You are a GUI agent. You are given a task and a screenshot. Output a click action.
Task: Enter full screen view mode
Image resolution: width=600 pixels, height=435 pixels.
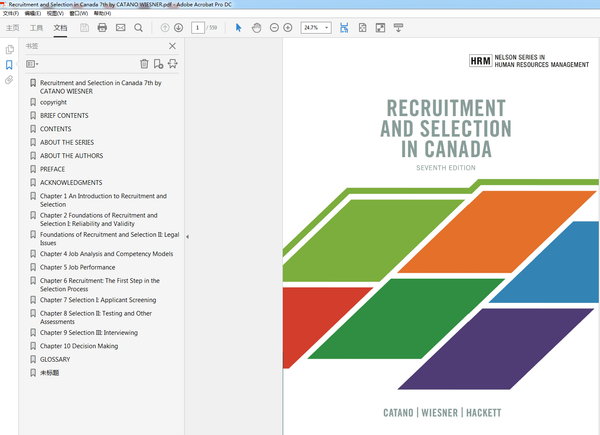(x=380, y=28)
